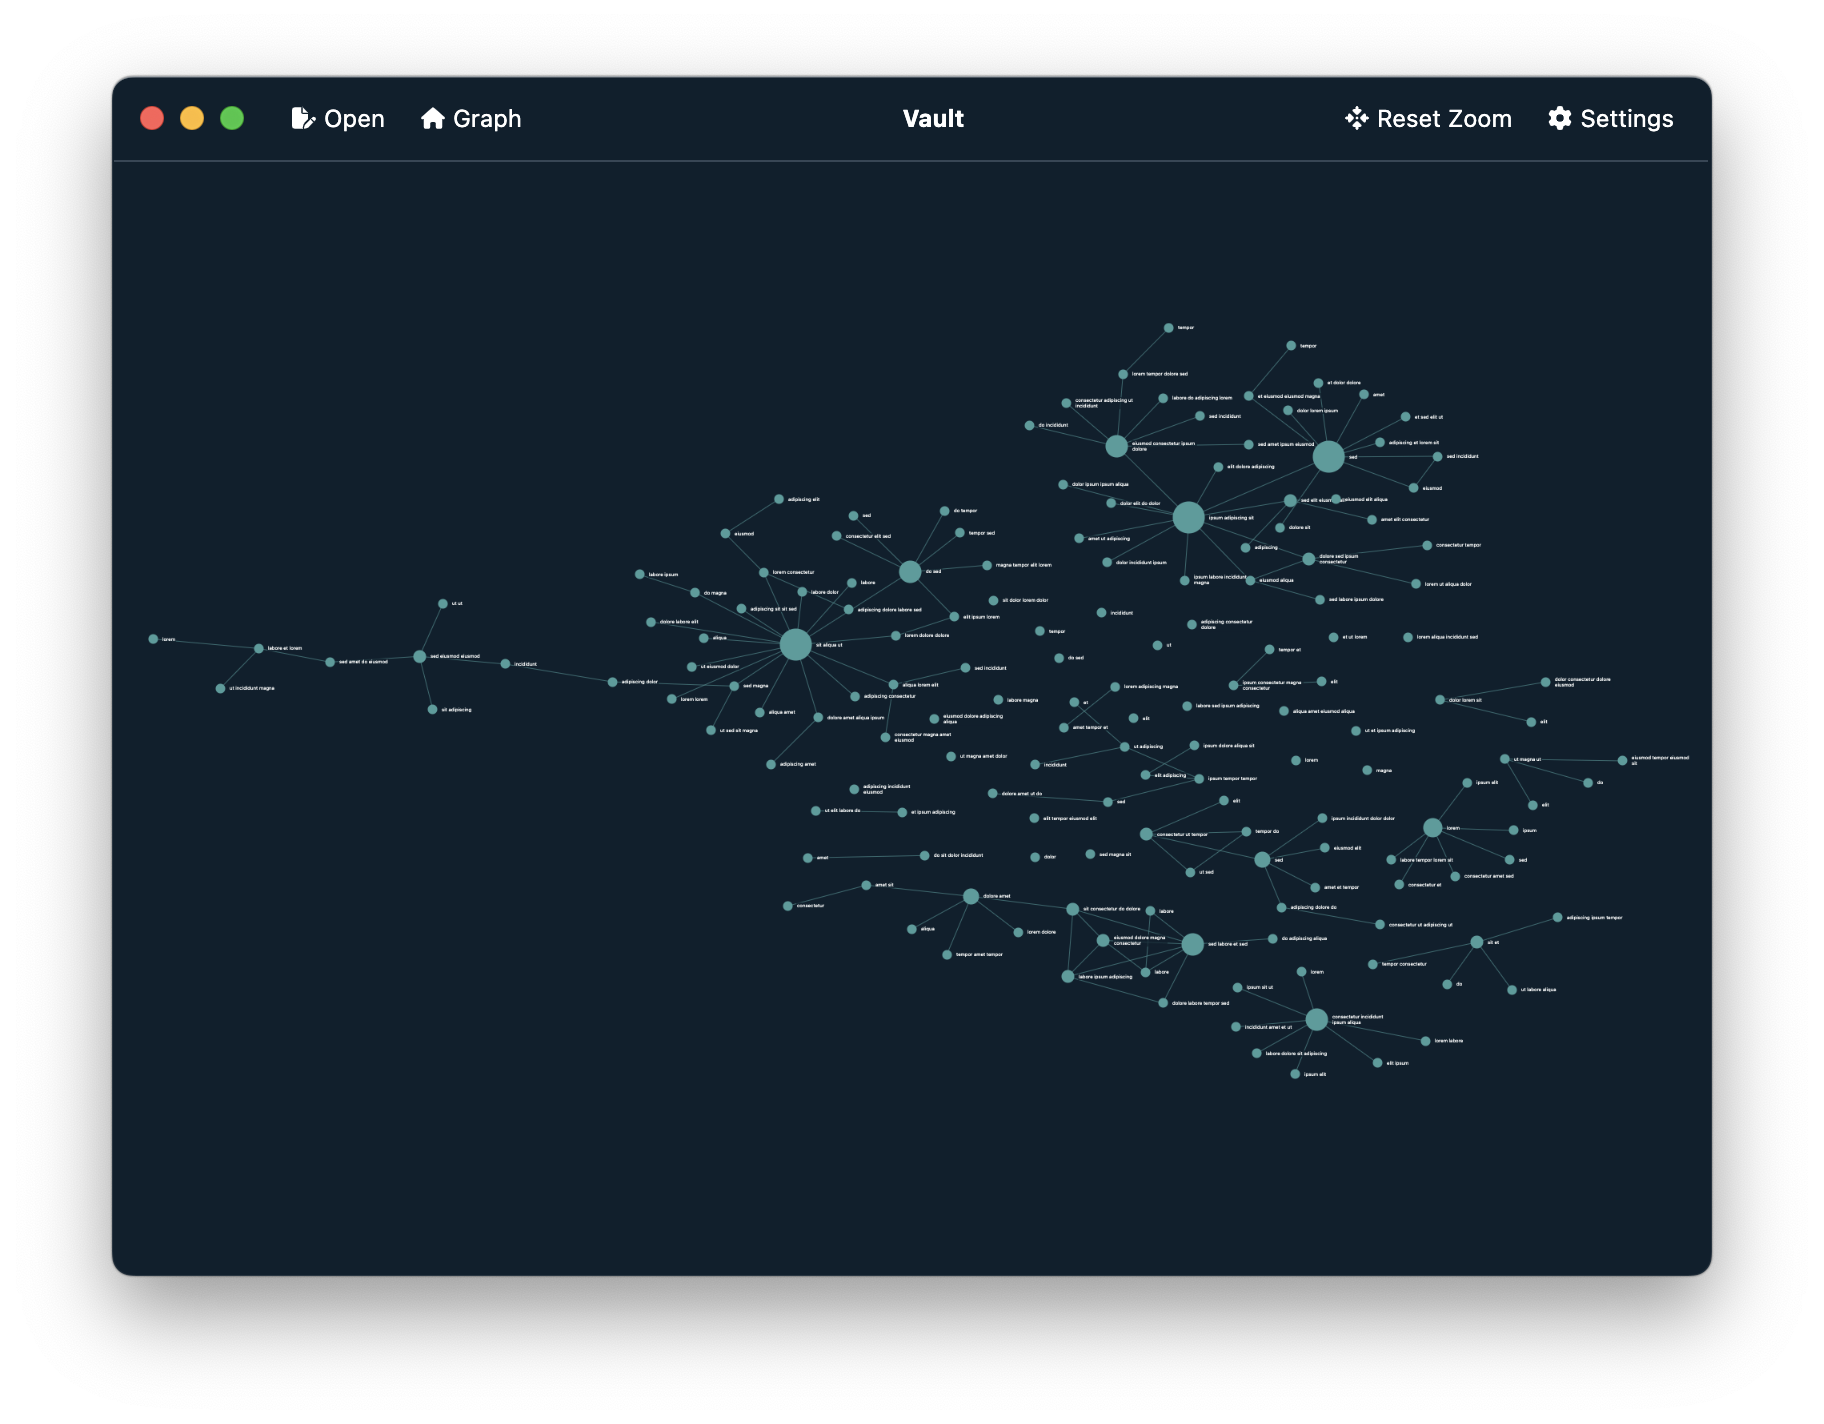Click the 'sit adipiscing' node
Screen dimensions: 1824x1424
(x=432, y=710)
